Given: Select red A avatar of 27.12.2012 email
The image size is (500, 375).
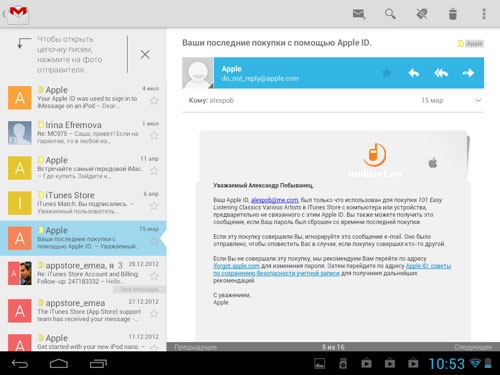Looking at the screenshot, I should [20, 311].
